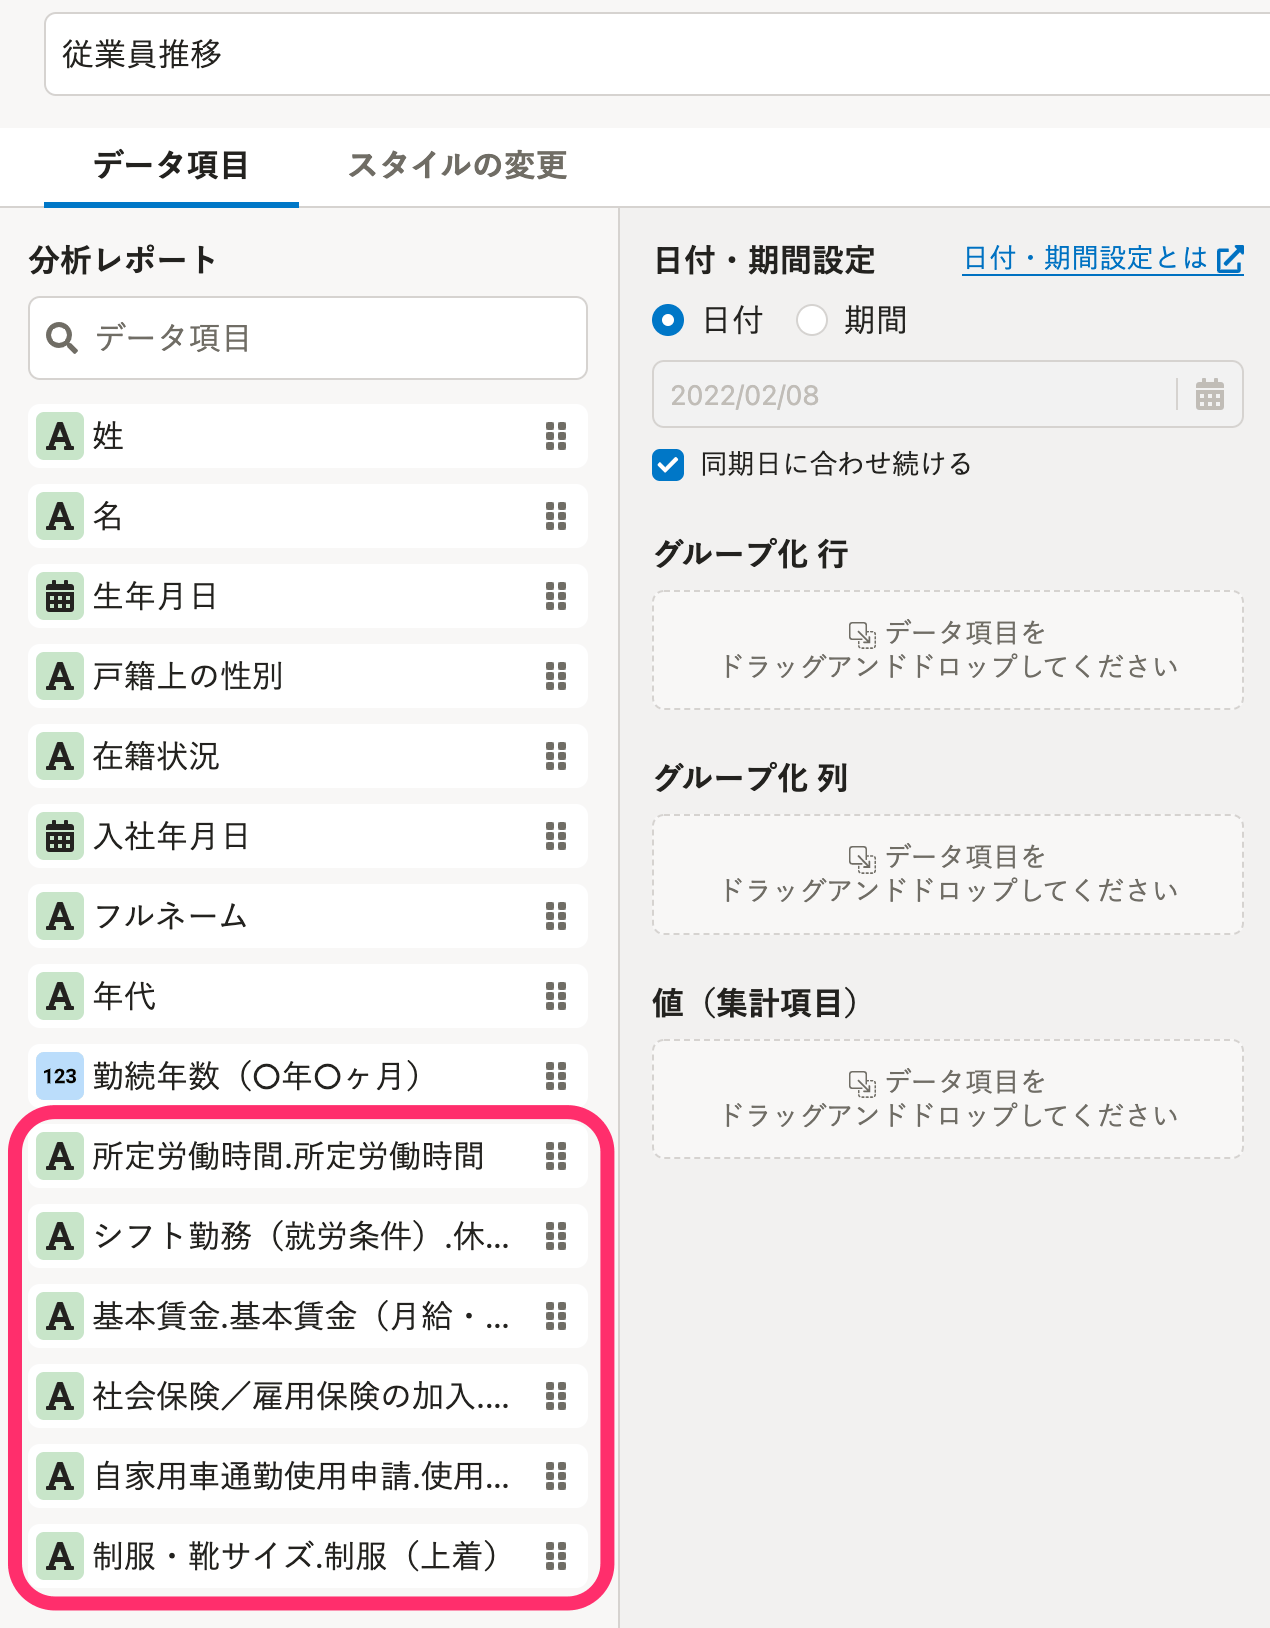This screenshot has height=1628, width=1270.
Task: Click the drag handle for 年代 item
Action: 556,996
